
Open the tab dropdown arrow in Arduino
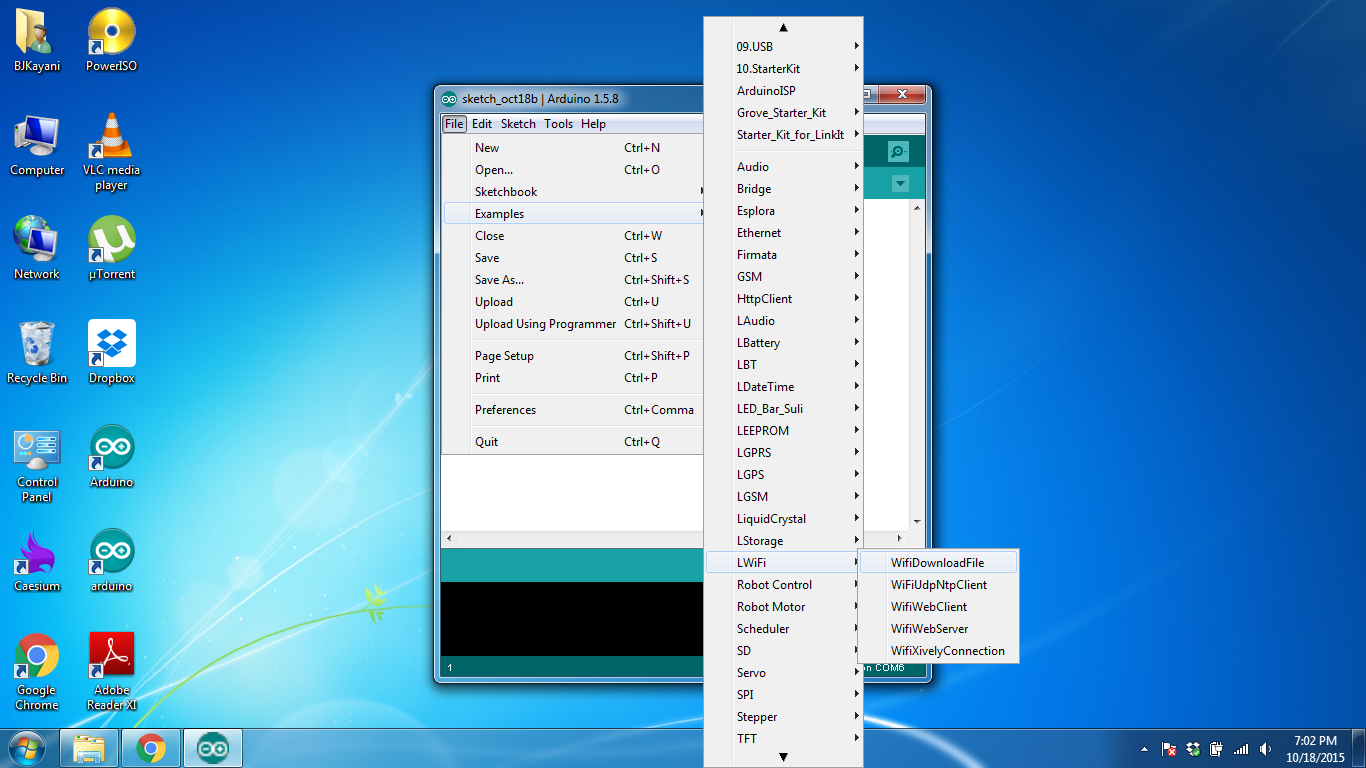(x=900, y=184)
